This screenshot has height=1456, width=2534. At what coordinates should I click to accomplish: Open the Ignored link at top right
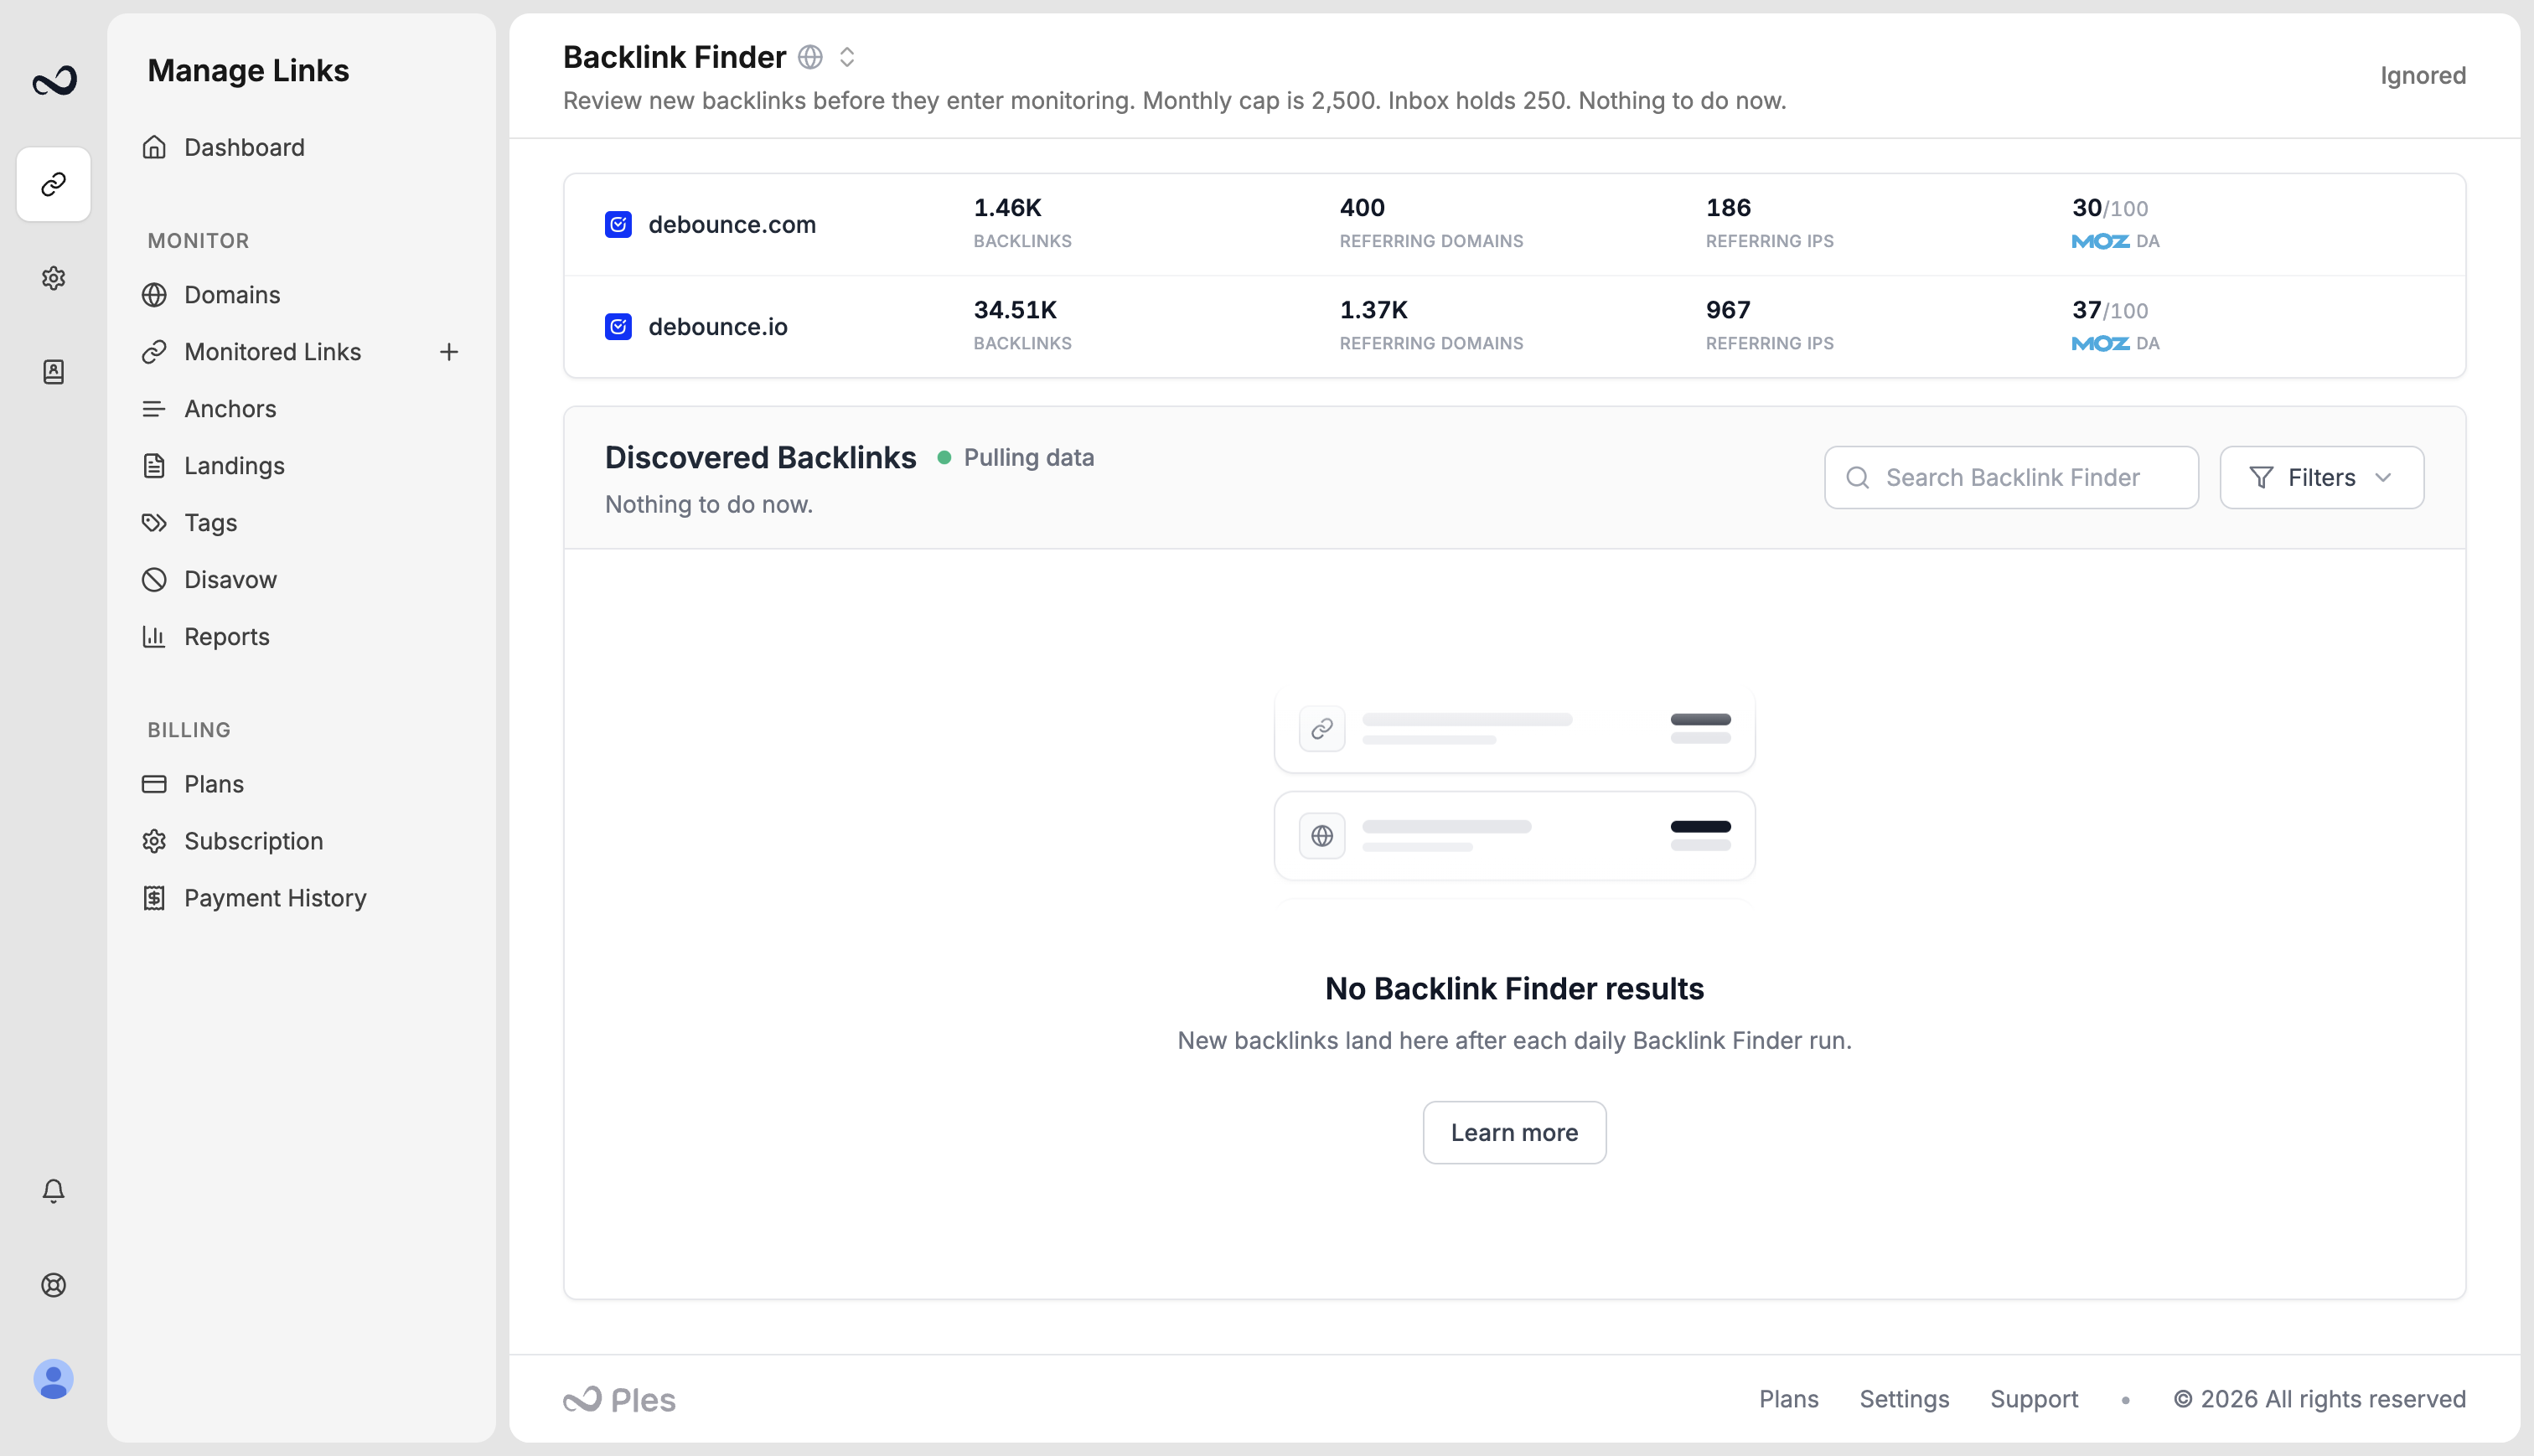click(x=2423, y=76)
